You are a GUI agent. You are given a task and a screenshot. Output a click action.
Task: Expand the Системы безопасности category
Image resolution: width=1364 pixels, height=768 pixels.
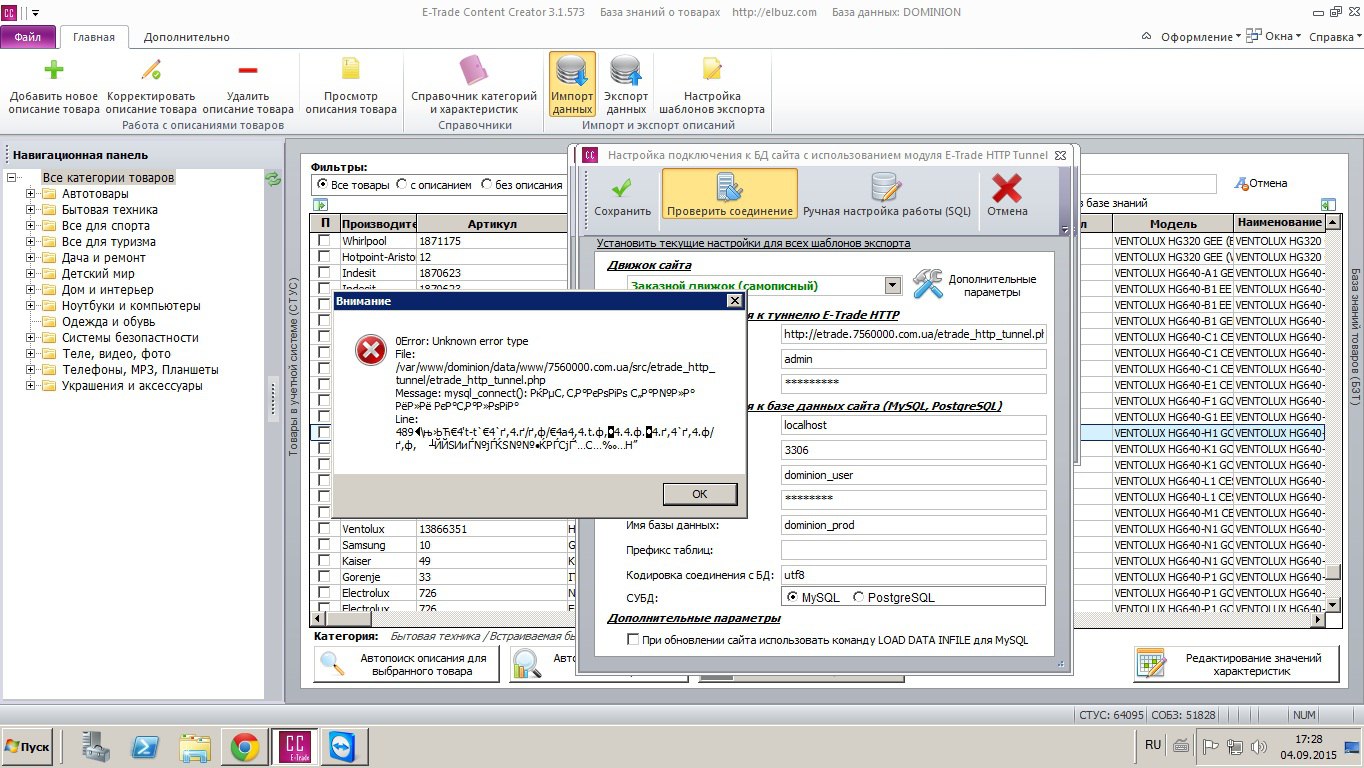(x=31, y=338)
